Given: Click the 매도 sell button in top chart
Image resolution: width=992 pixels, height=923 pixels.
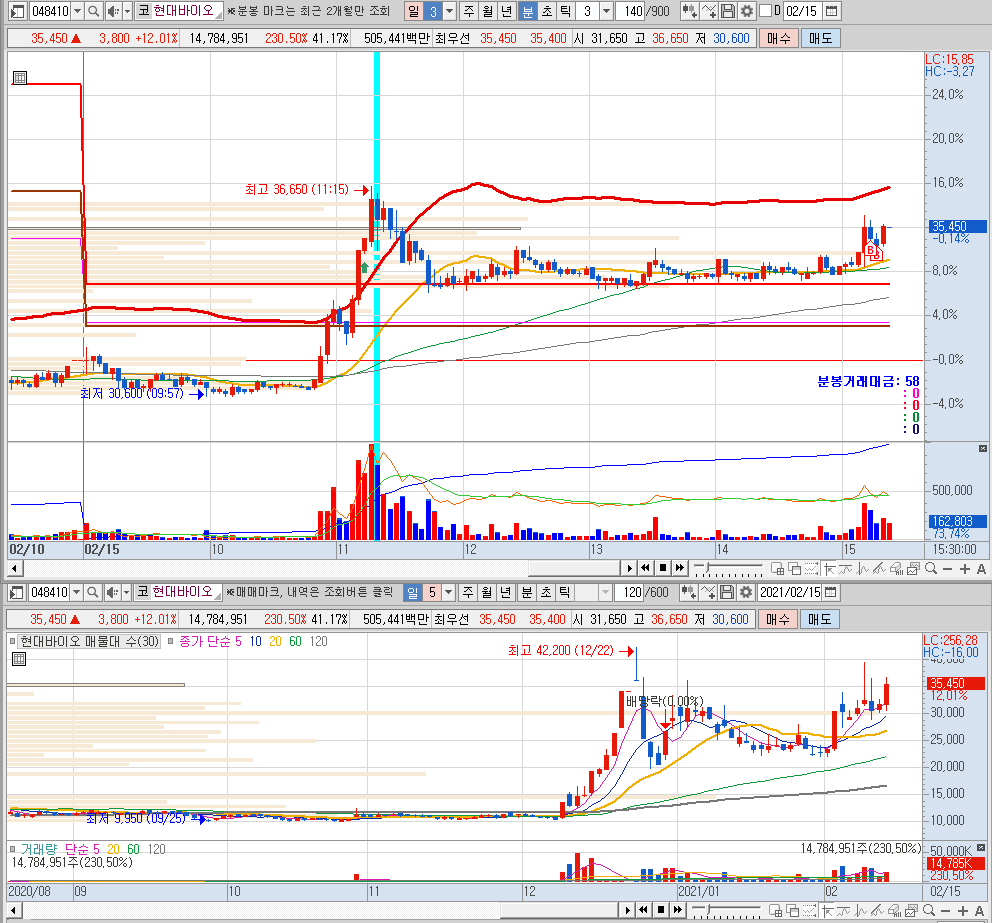Looking at the screenshot, I should 821,39.
